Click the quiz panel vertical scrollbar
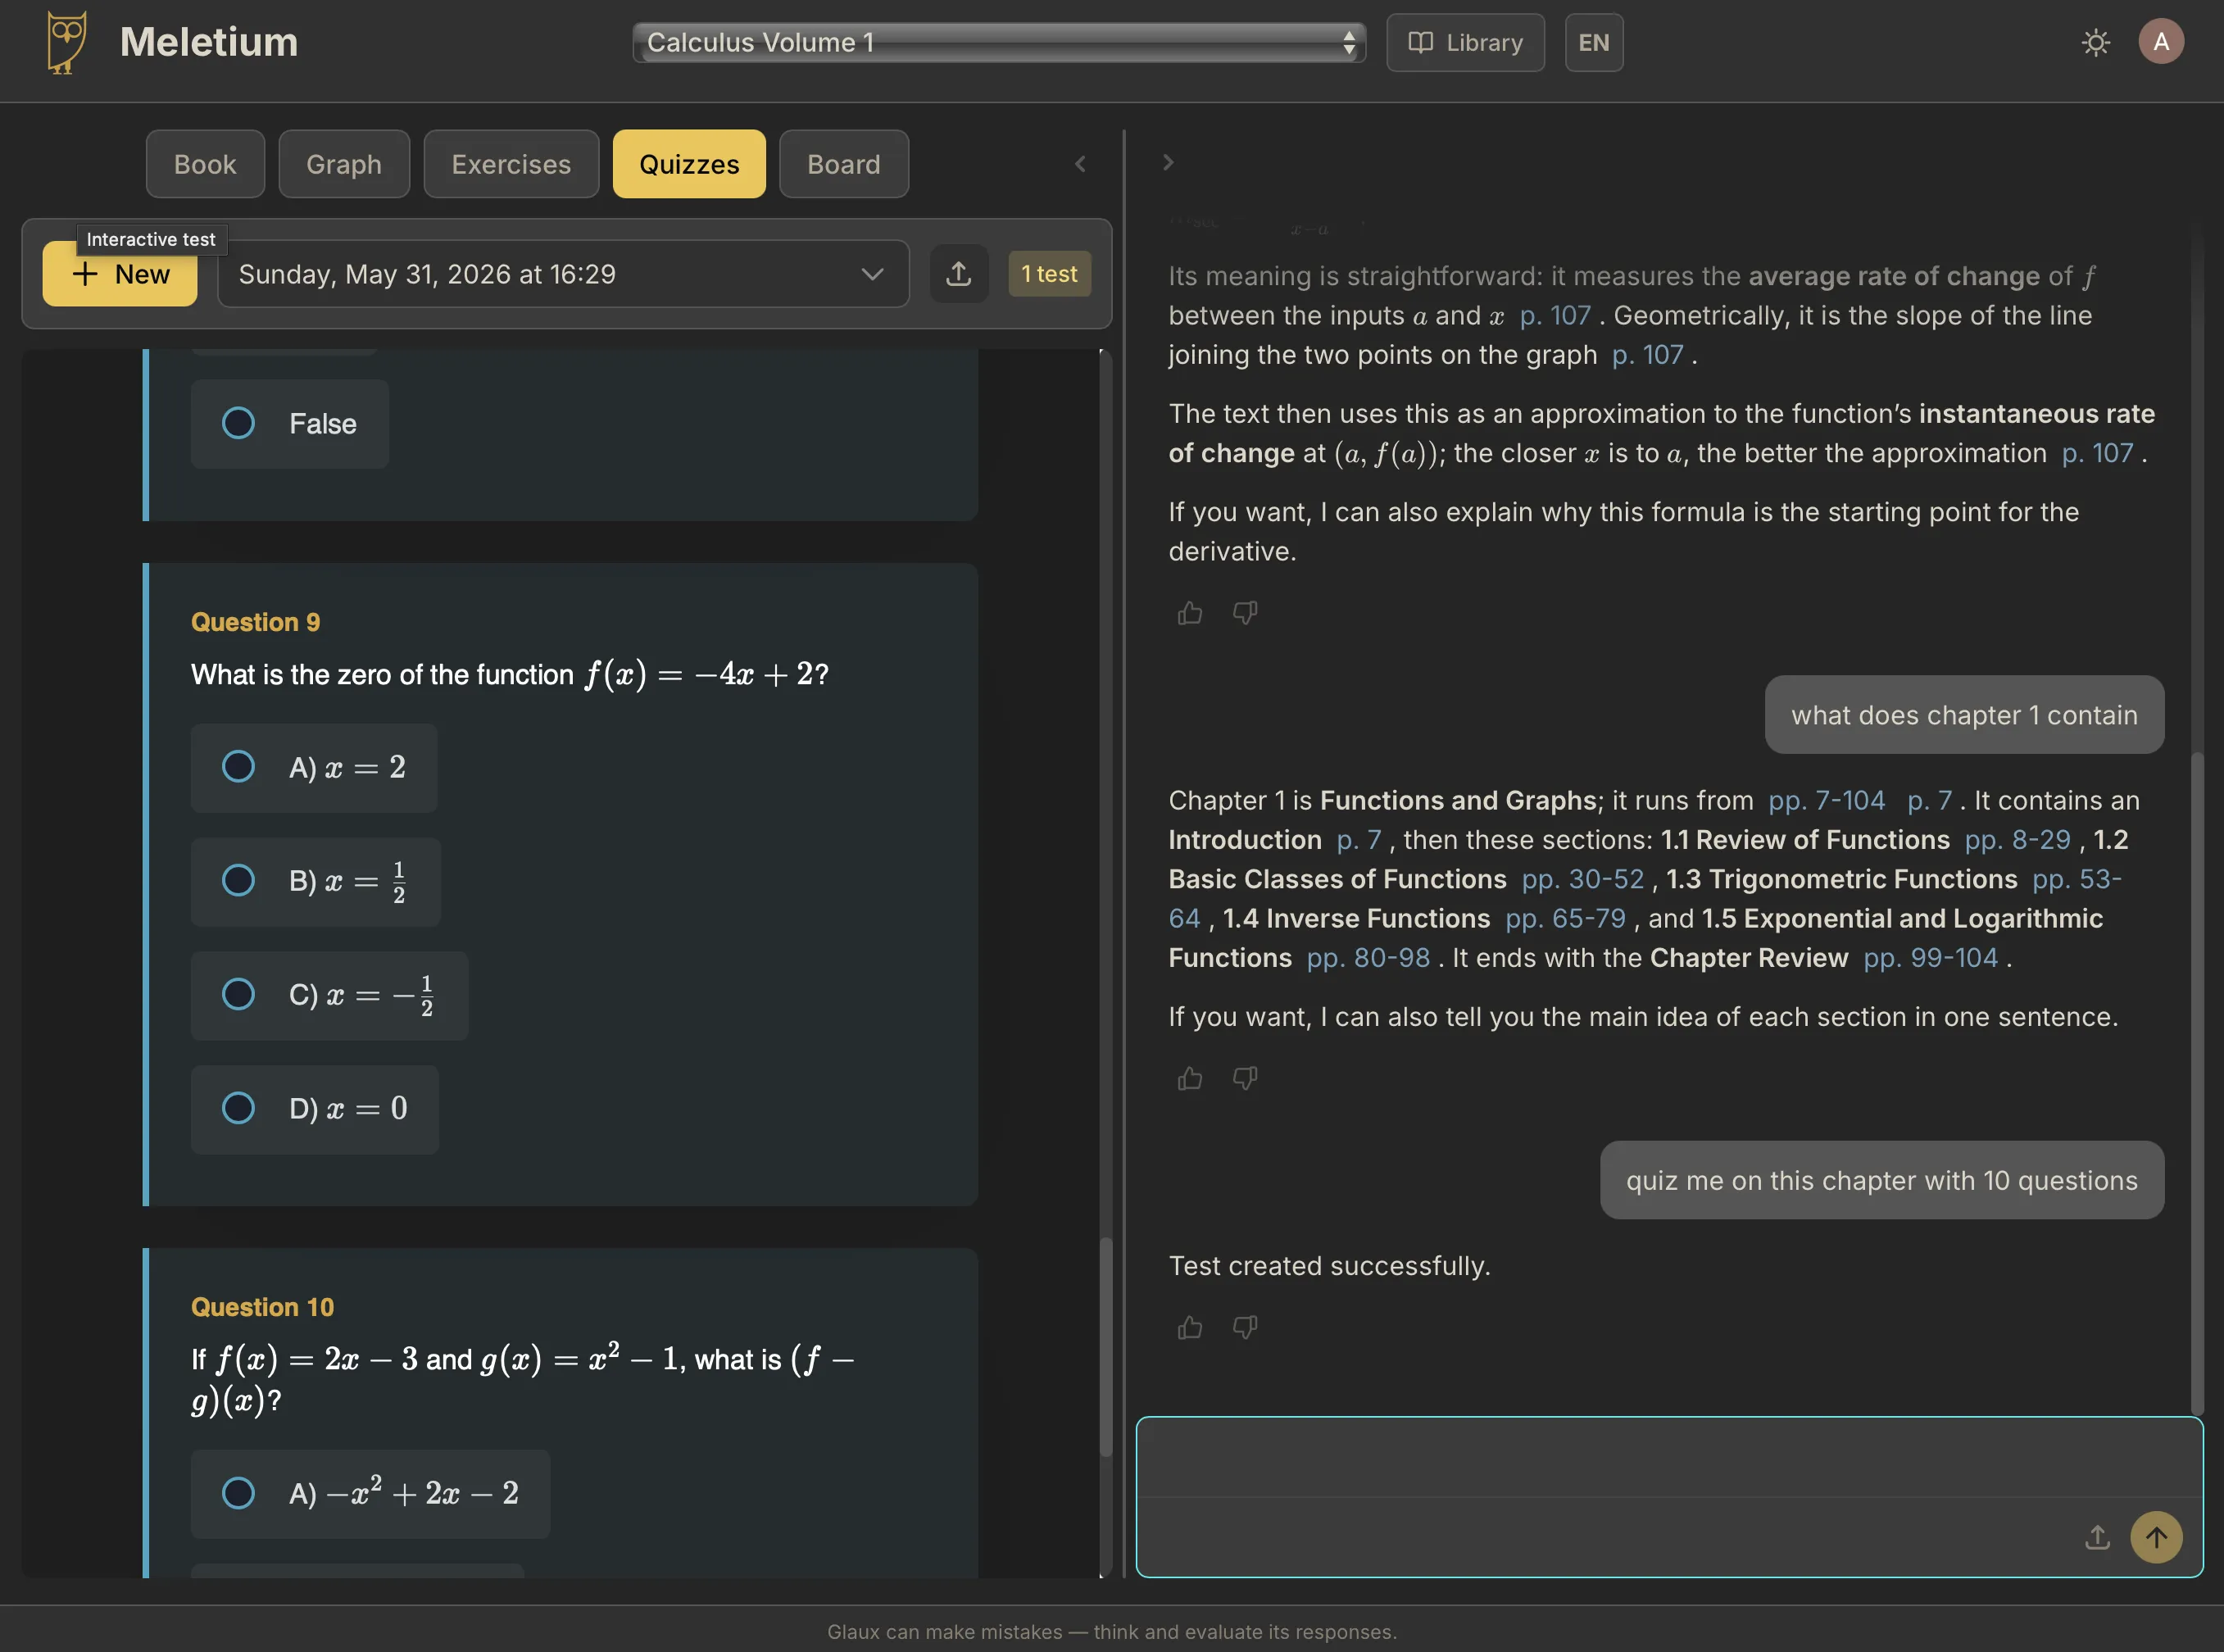This screenshot has width=2224, height=1652. click(1105, 1346)
